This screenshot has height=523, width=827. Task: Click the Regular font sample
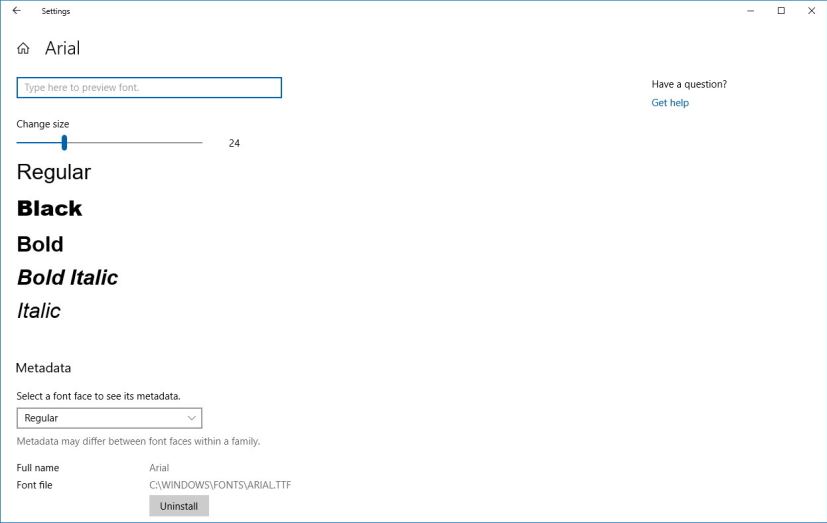point(54,172)
